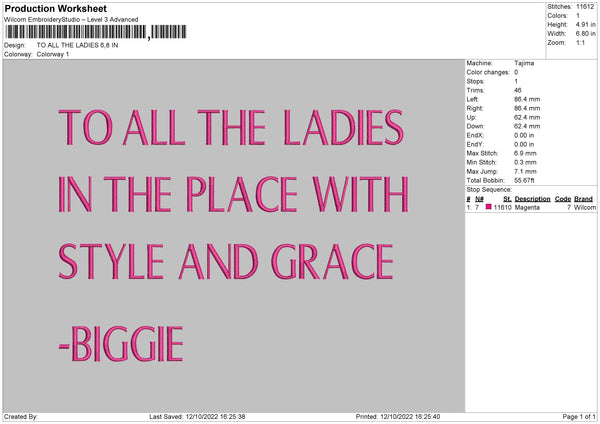This screenshot has height=424, width=600.
Task: Click the St. column header
Action: tap(507, 199)
